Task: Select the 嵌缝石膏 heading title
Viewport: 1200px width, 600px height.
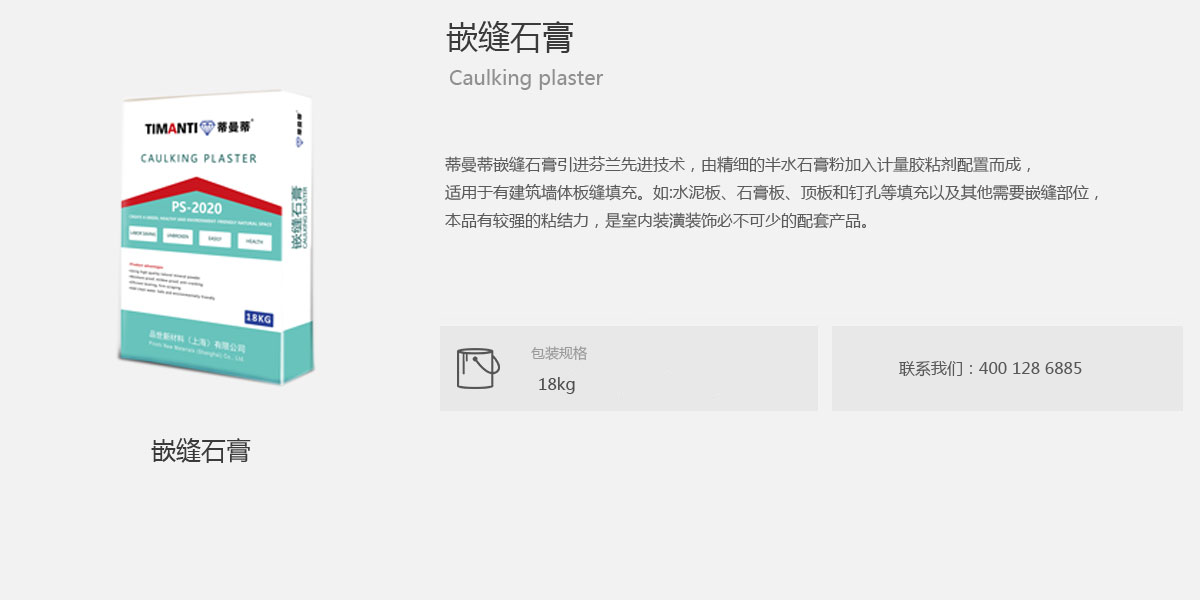Action: 510,38
